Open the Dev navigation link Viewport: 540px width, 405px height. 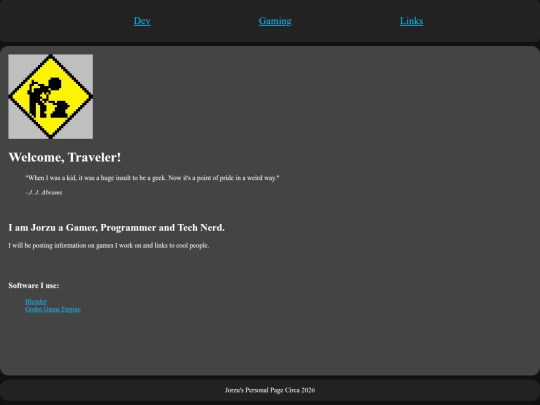(142, 21)
